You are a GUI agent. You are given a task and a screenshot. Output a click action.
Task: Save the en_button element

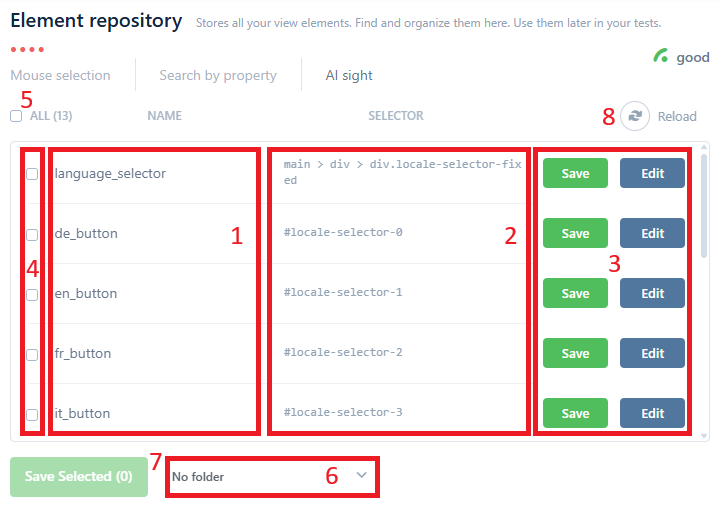tap(575, 293)
